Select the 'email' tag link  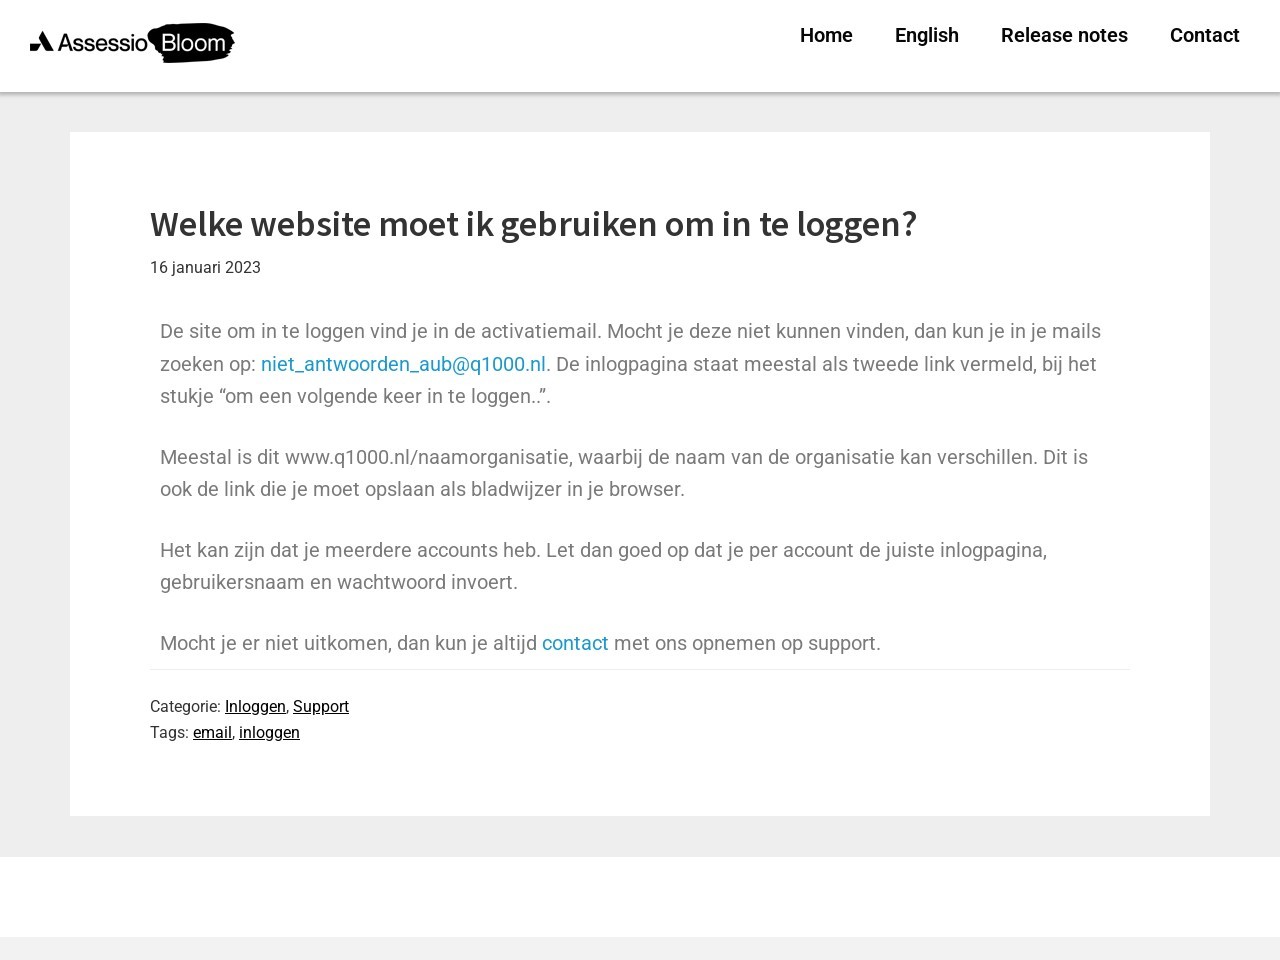point(212,732)
